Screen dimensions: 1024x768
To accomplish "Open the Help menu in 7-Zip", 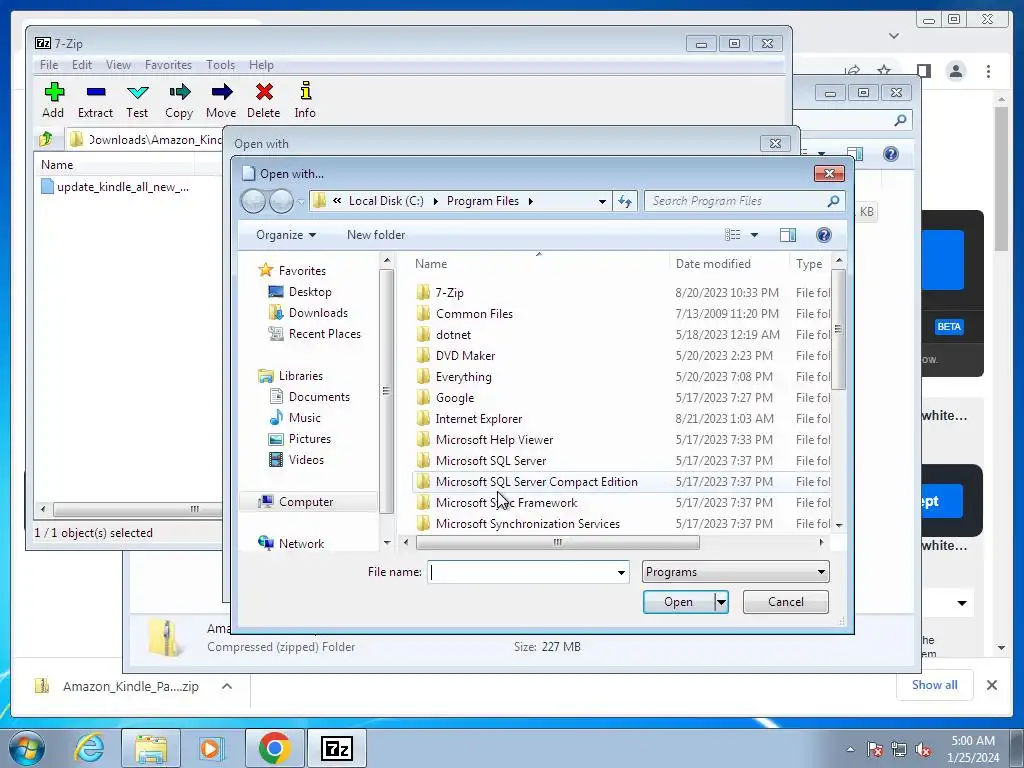I will click(x=261, y=65).
